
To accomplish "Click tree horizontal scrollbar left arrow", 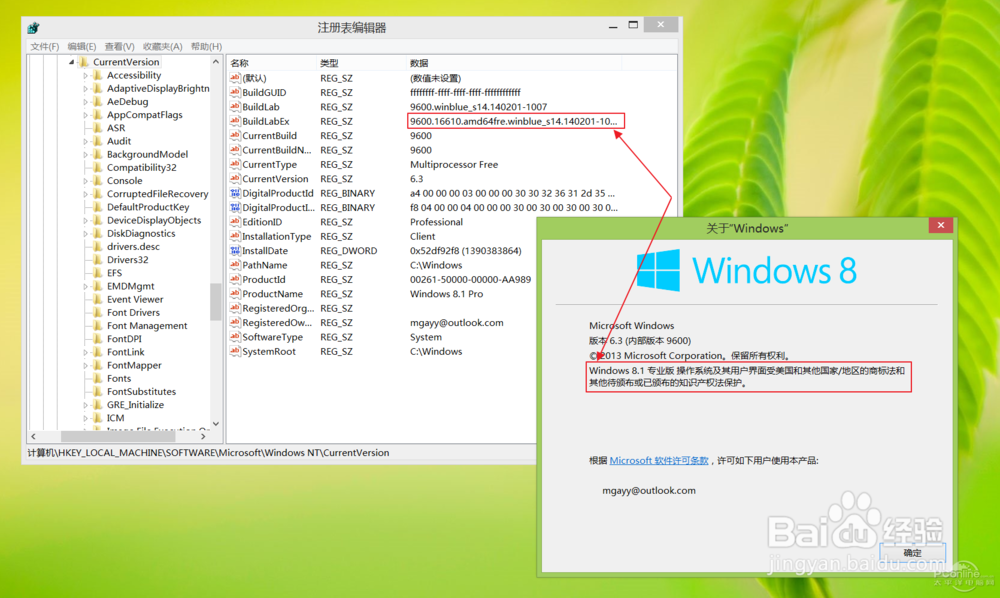I will pos(33,437).
